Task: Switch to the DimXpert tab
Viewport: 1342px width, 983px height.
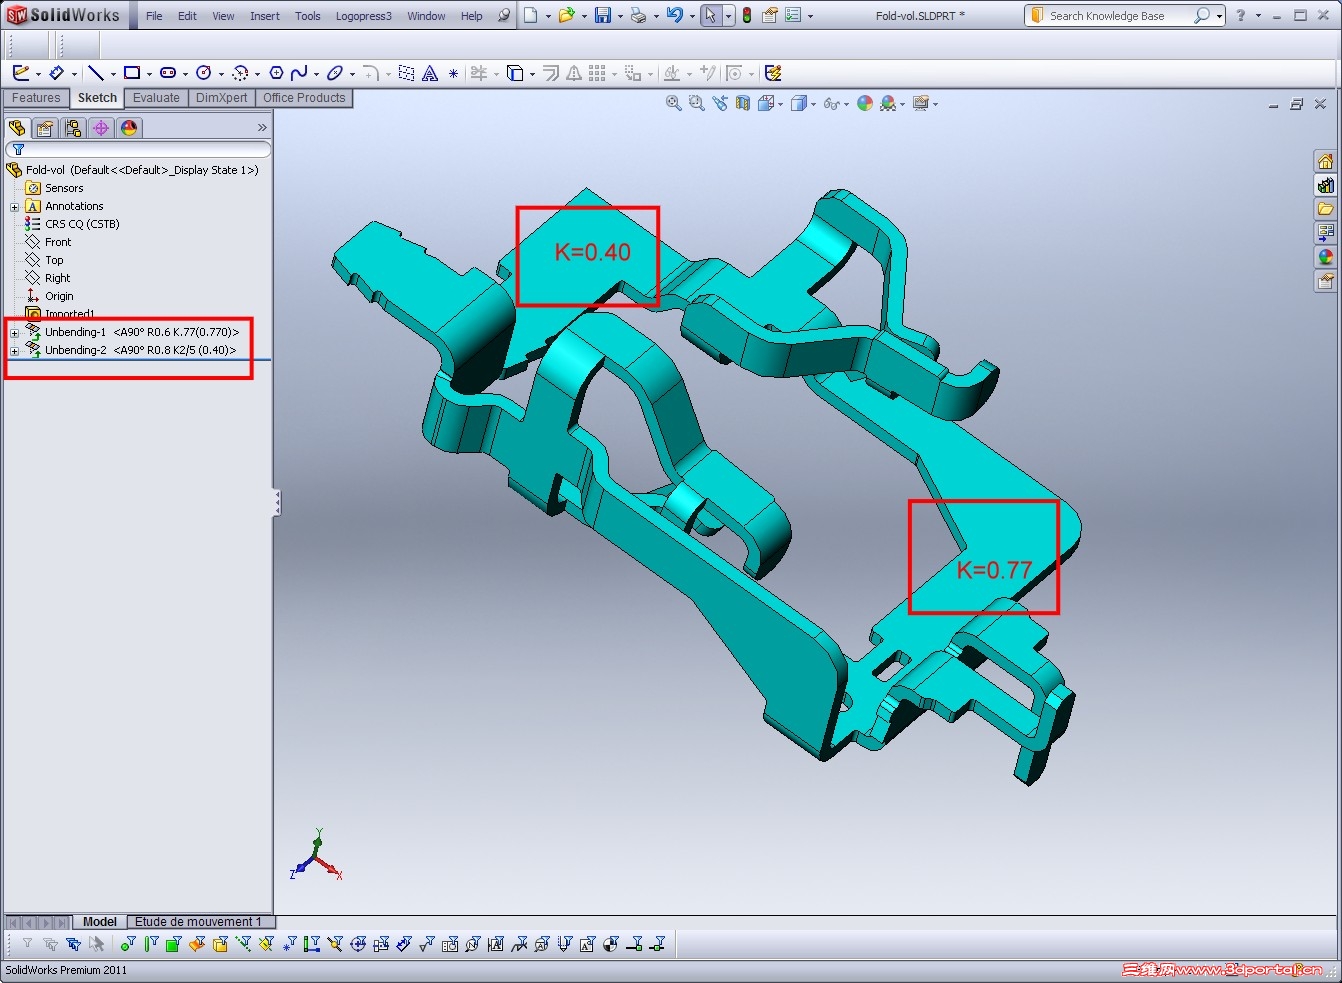Action: coord(221,98)
